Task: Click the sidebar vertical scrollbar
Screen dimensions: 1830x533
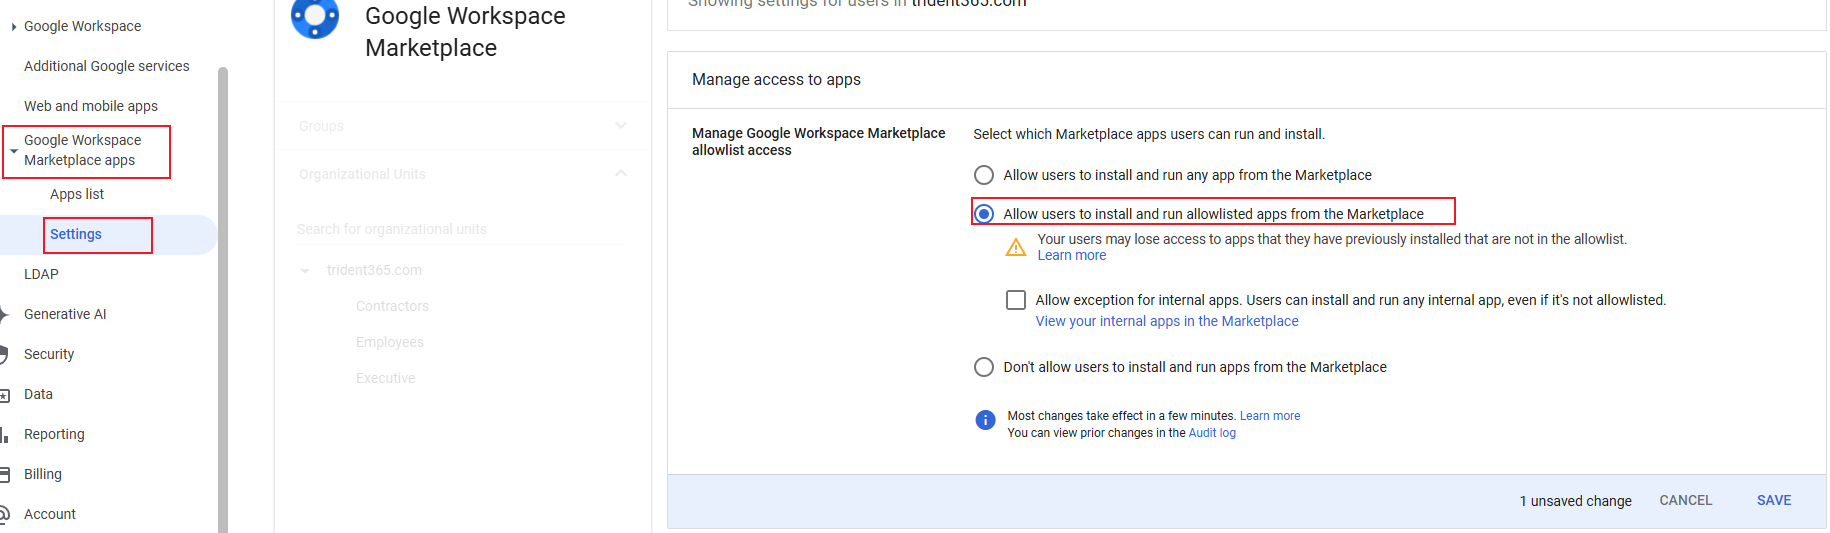Action: [223, 300]
